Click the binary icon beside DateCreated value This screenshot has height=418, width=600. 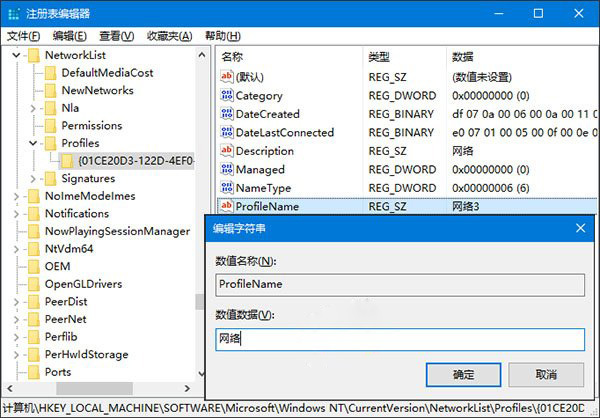tap(227, 114)
